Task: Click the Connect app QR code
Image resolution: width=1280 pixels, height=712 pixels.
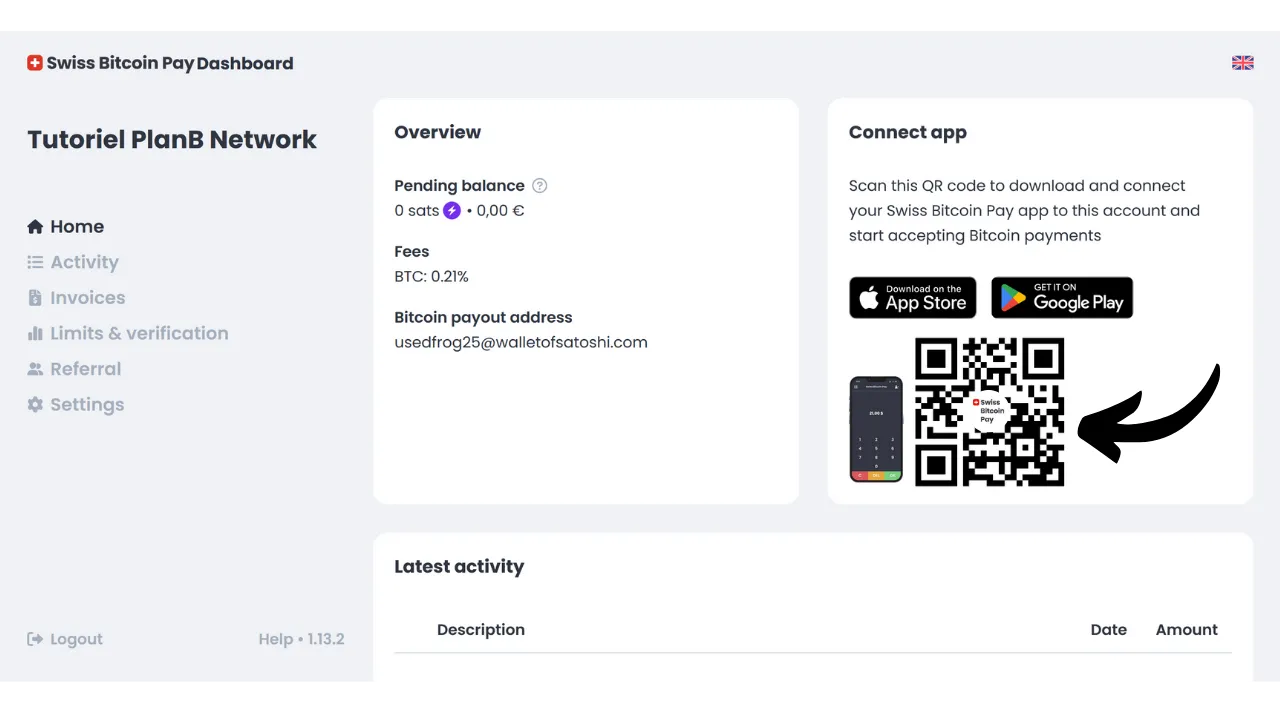Action: pos(989,412)
